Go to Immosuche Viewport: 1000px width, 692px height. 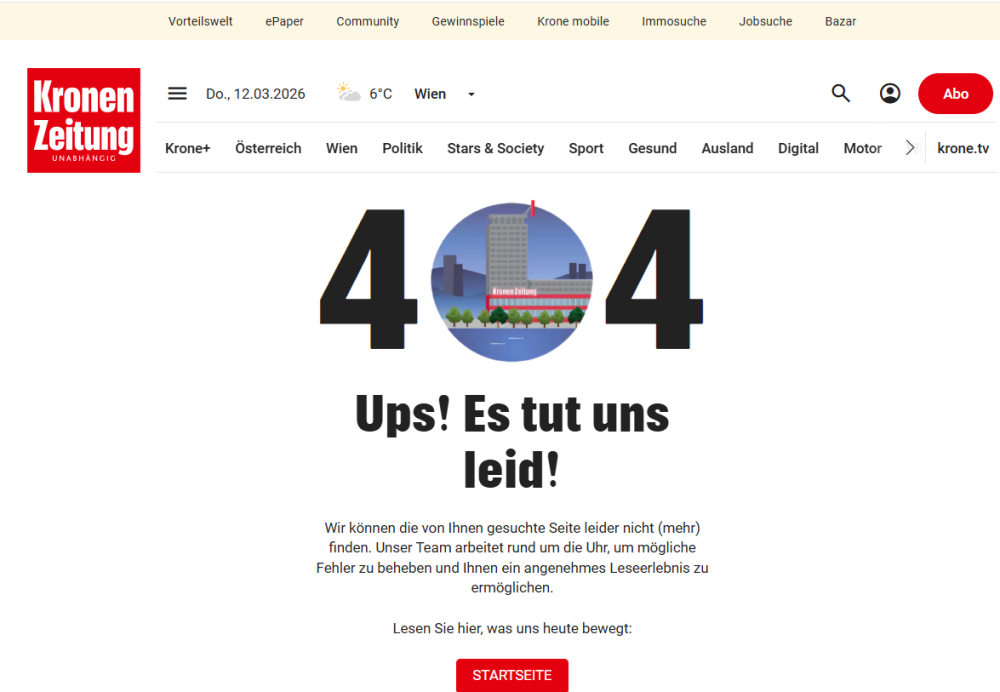[x=674, y=20]
